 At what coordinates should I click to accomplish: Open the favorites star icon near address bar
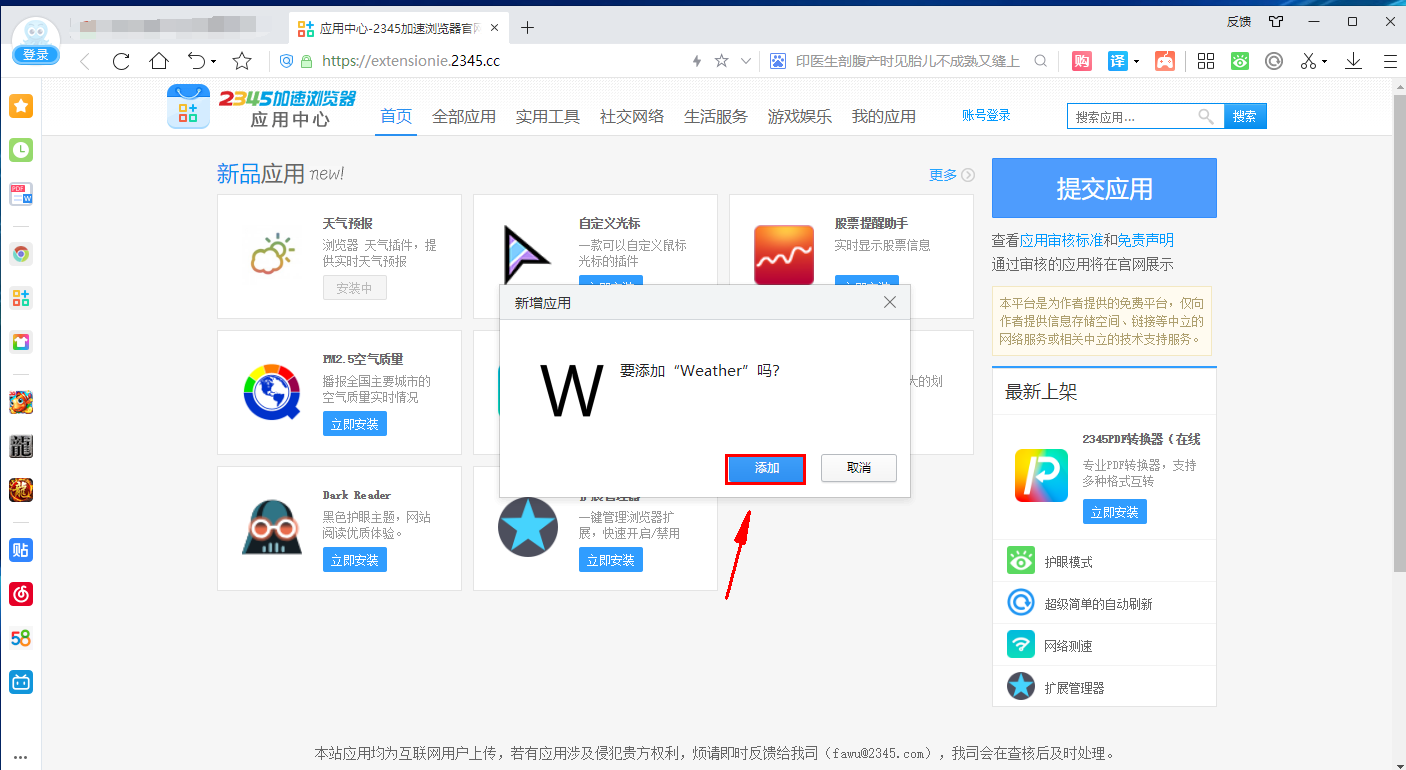[x=242, y=61]
